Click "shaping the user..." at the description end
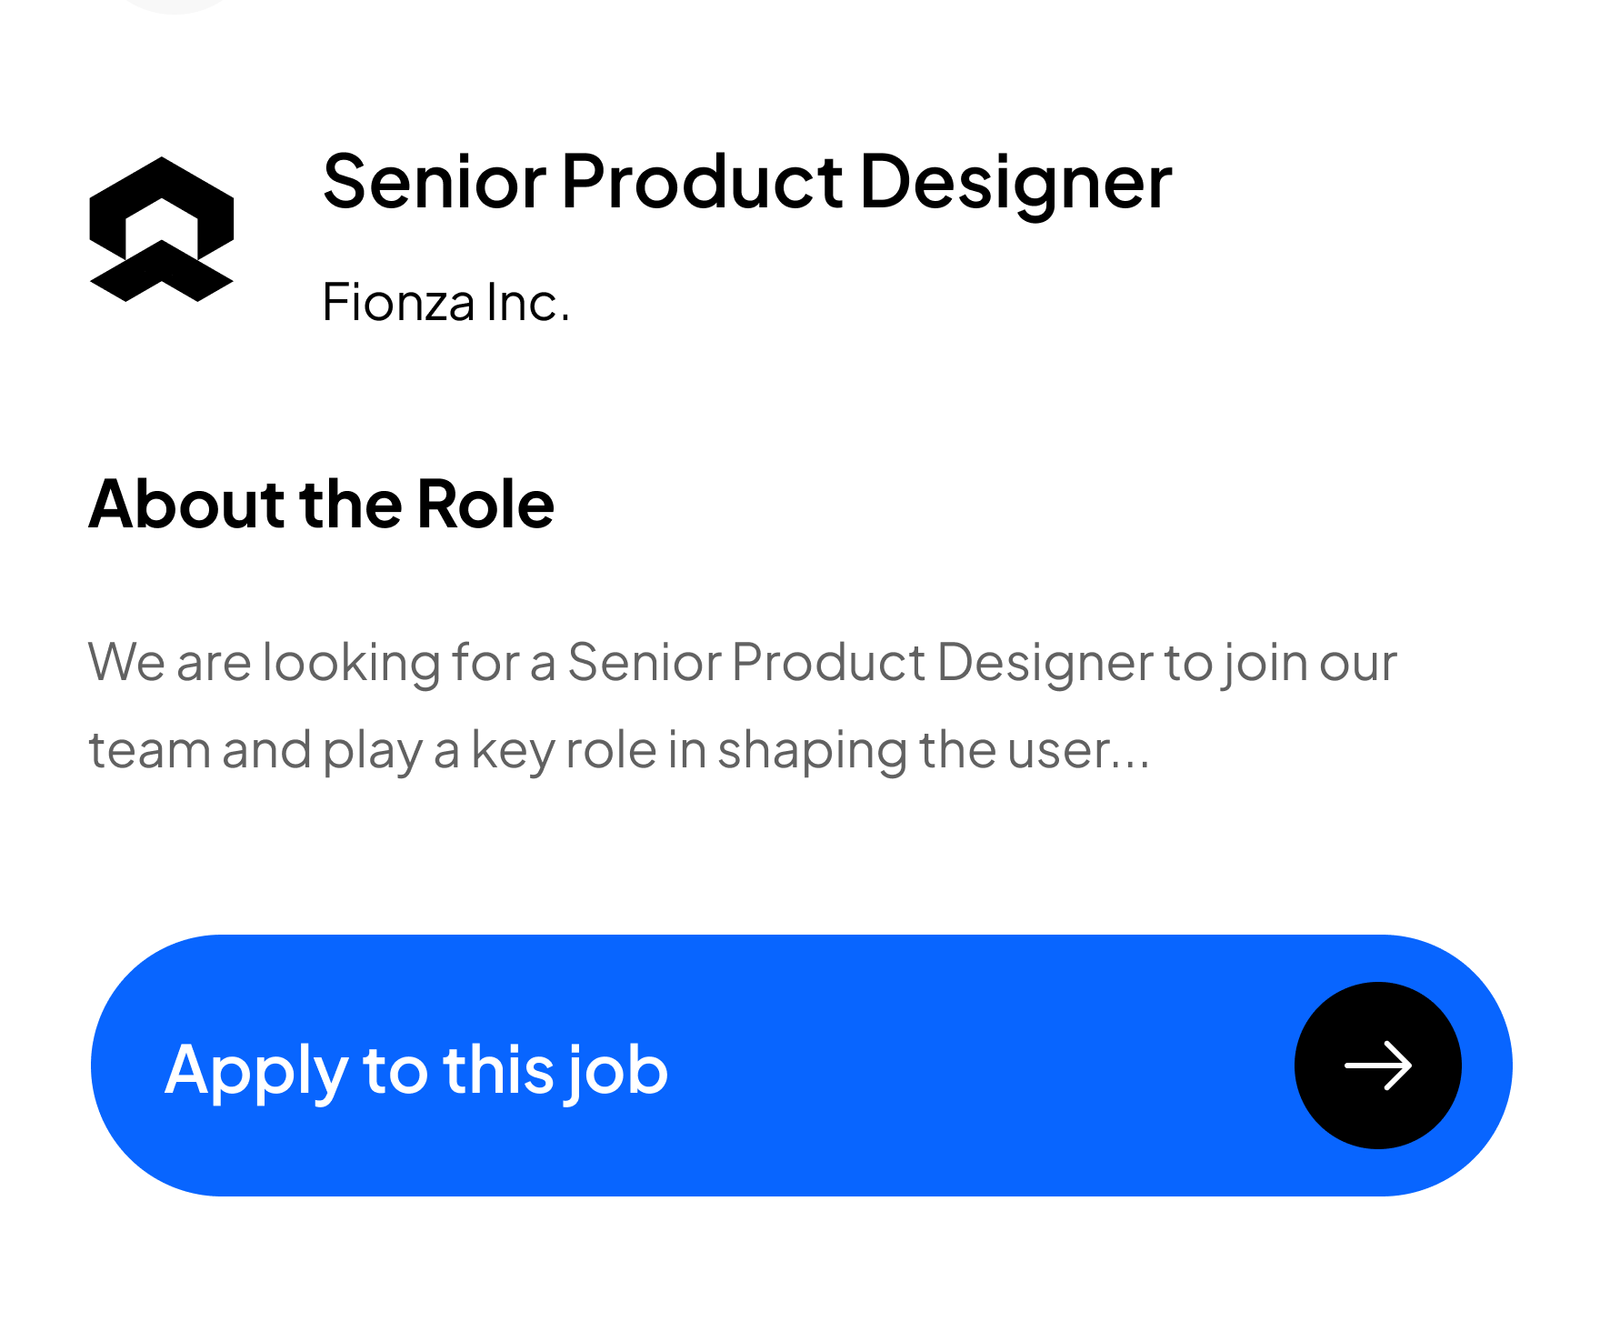1600x1342 pixels. [x=933, y=750]
